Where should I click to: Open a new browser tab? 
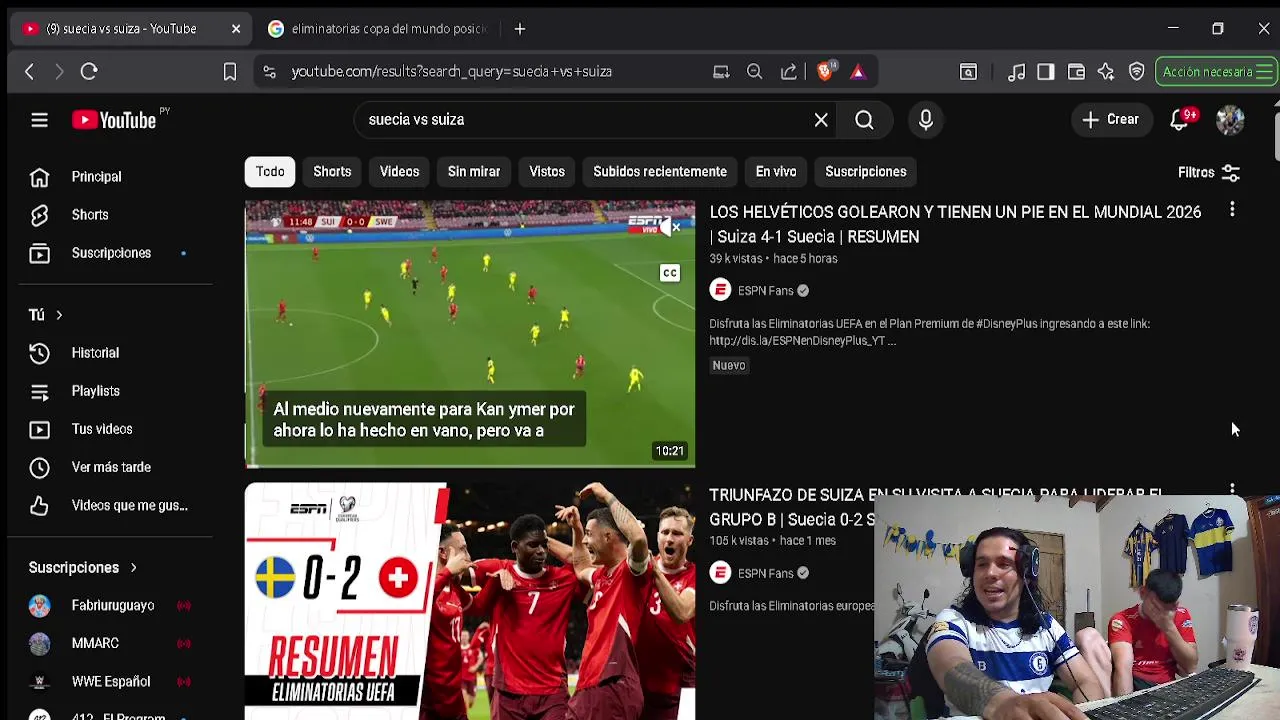point(520,29)
